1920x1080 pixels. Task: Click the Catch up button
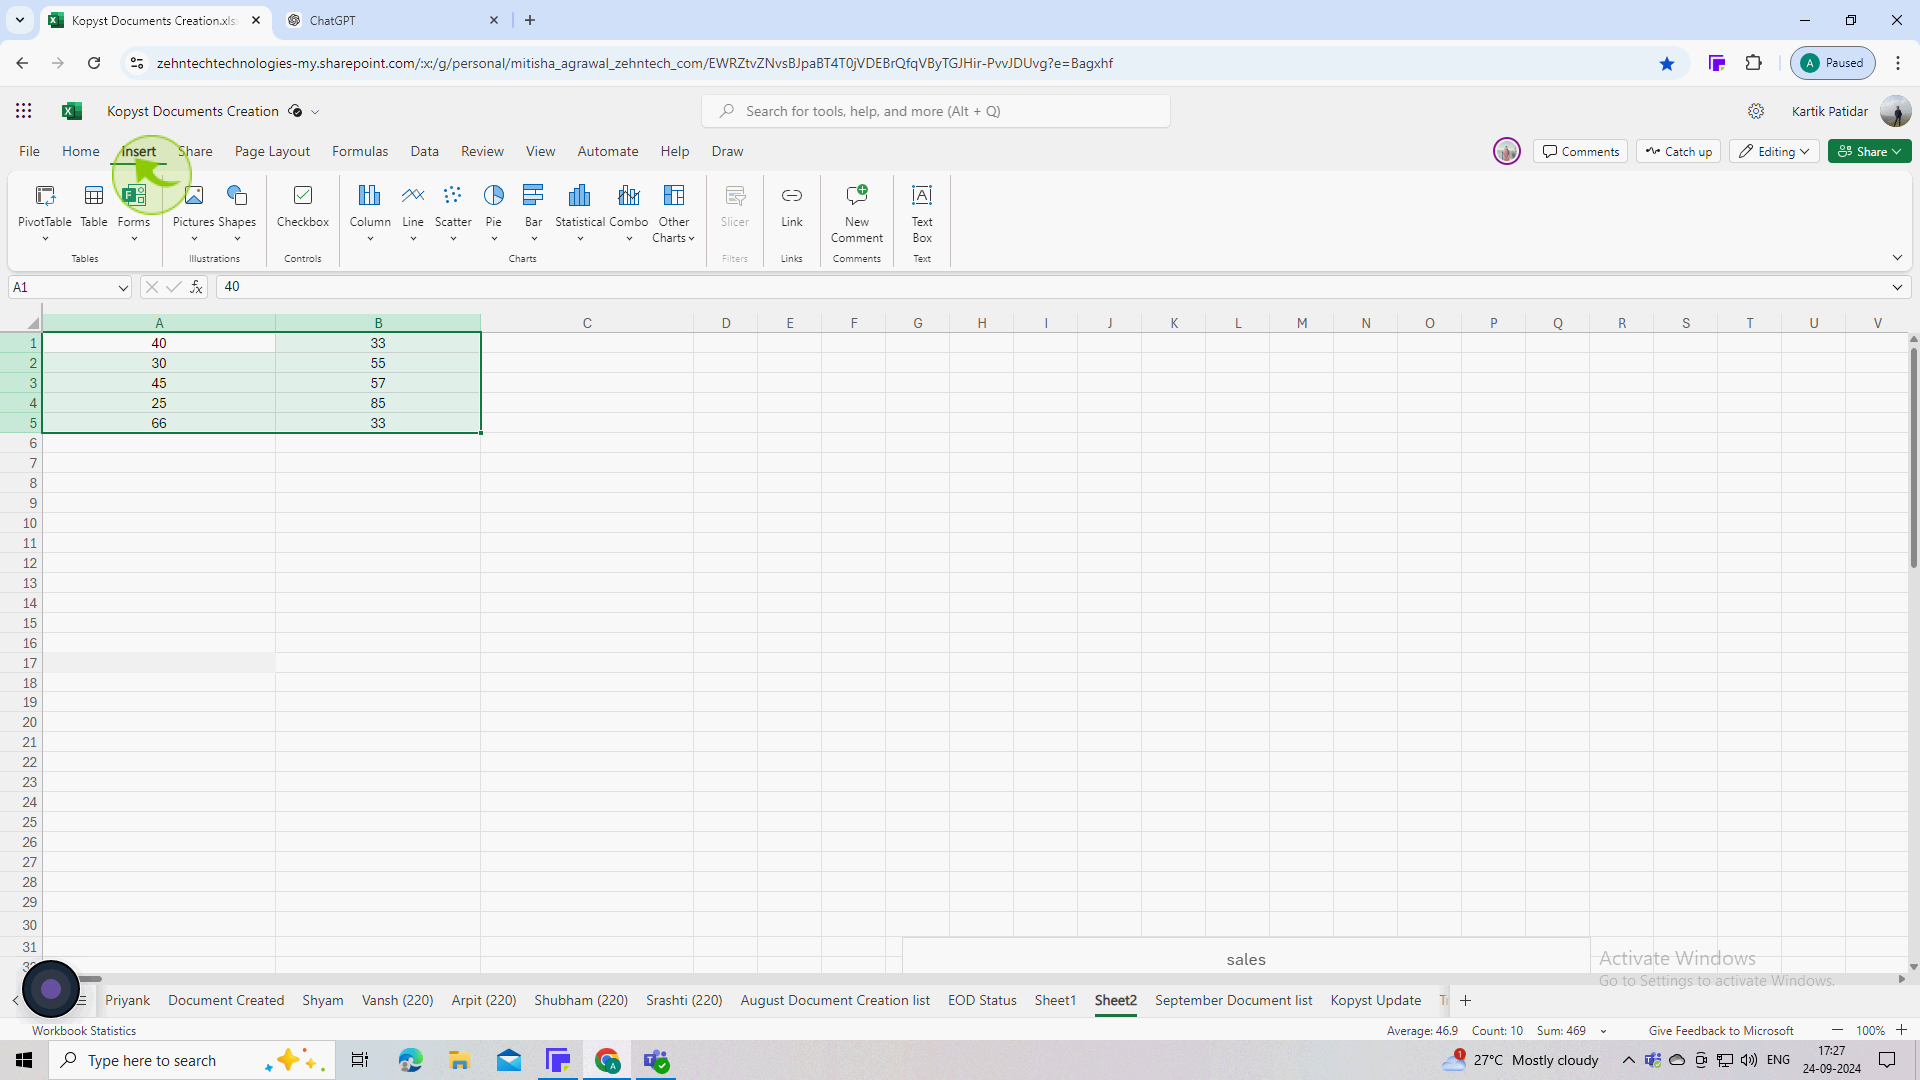1678,151
